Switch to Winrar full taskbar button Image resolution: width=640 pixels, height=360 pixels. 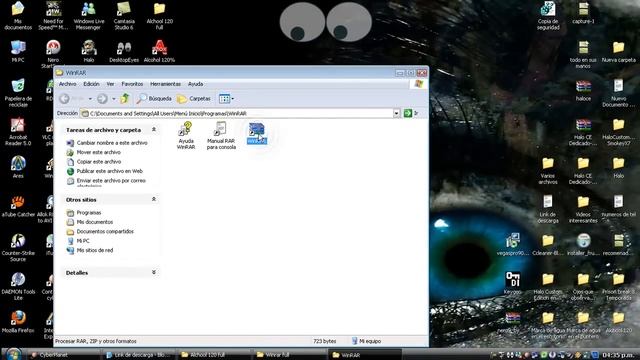point(289,355)
